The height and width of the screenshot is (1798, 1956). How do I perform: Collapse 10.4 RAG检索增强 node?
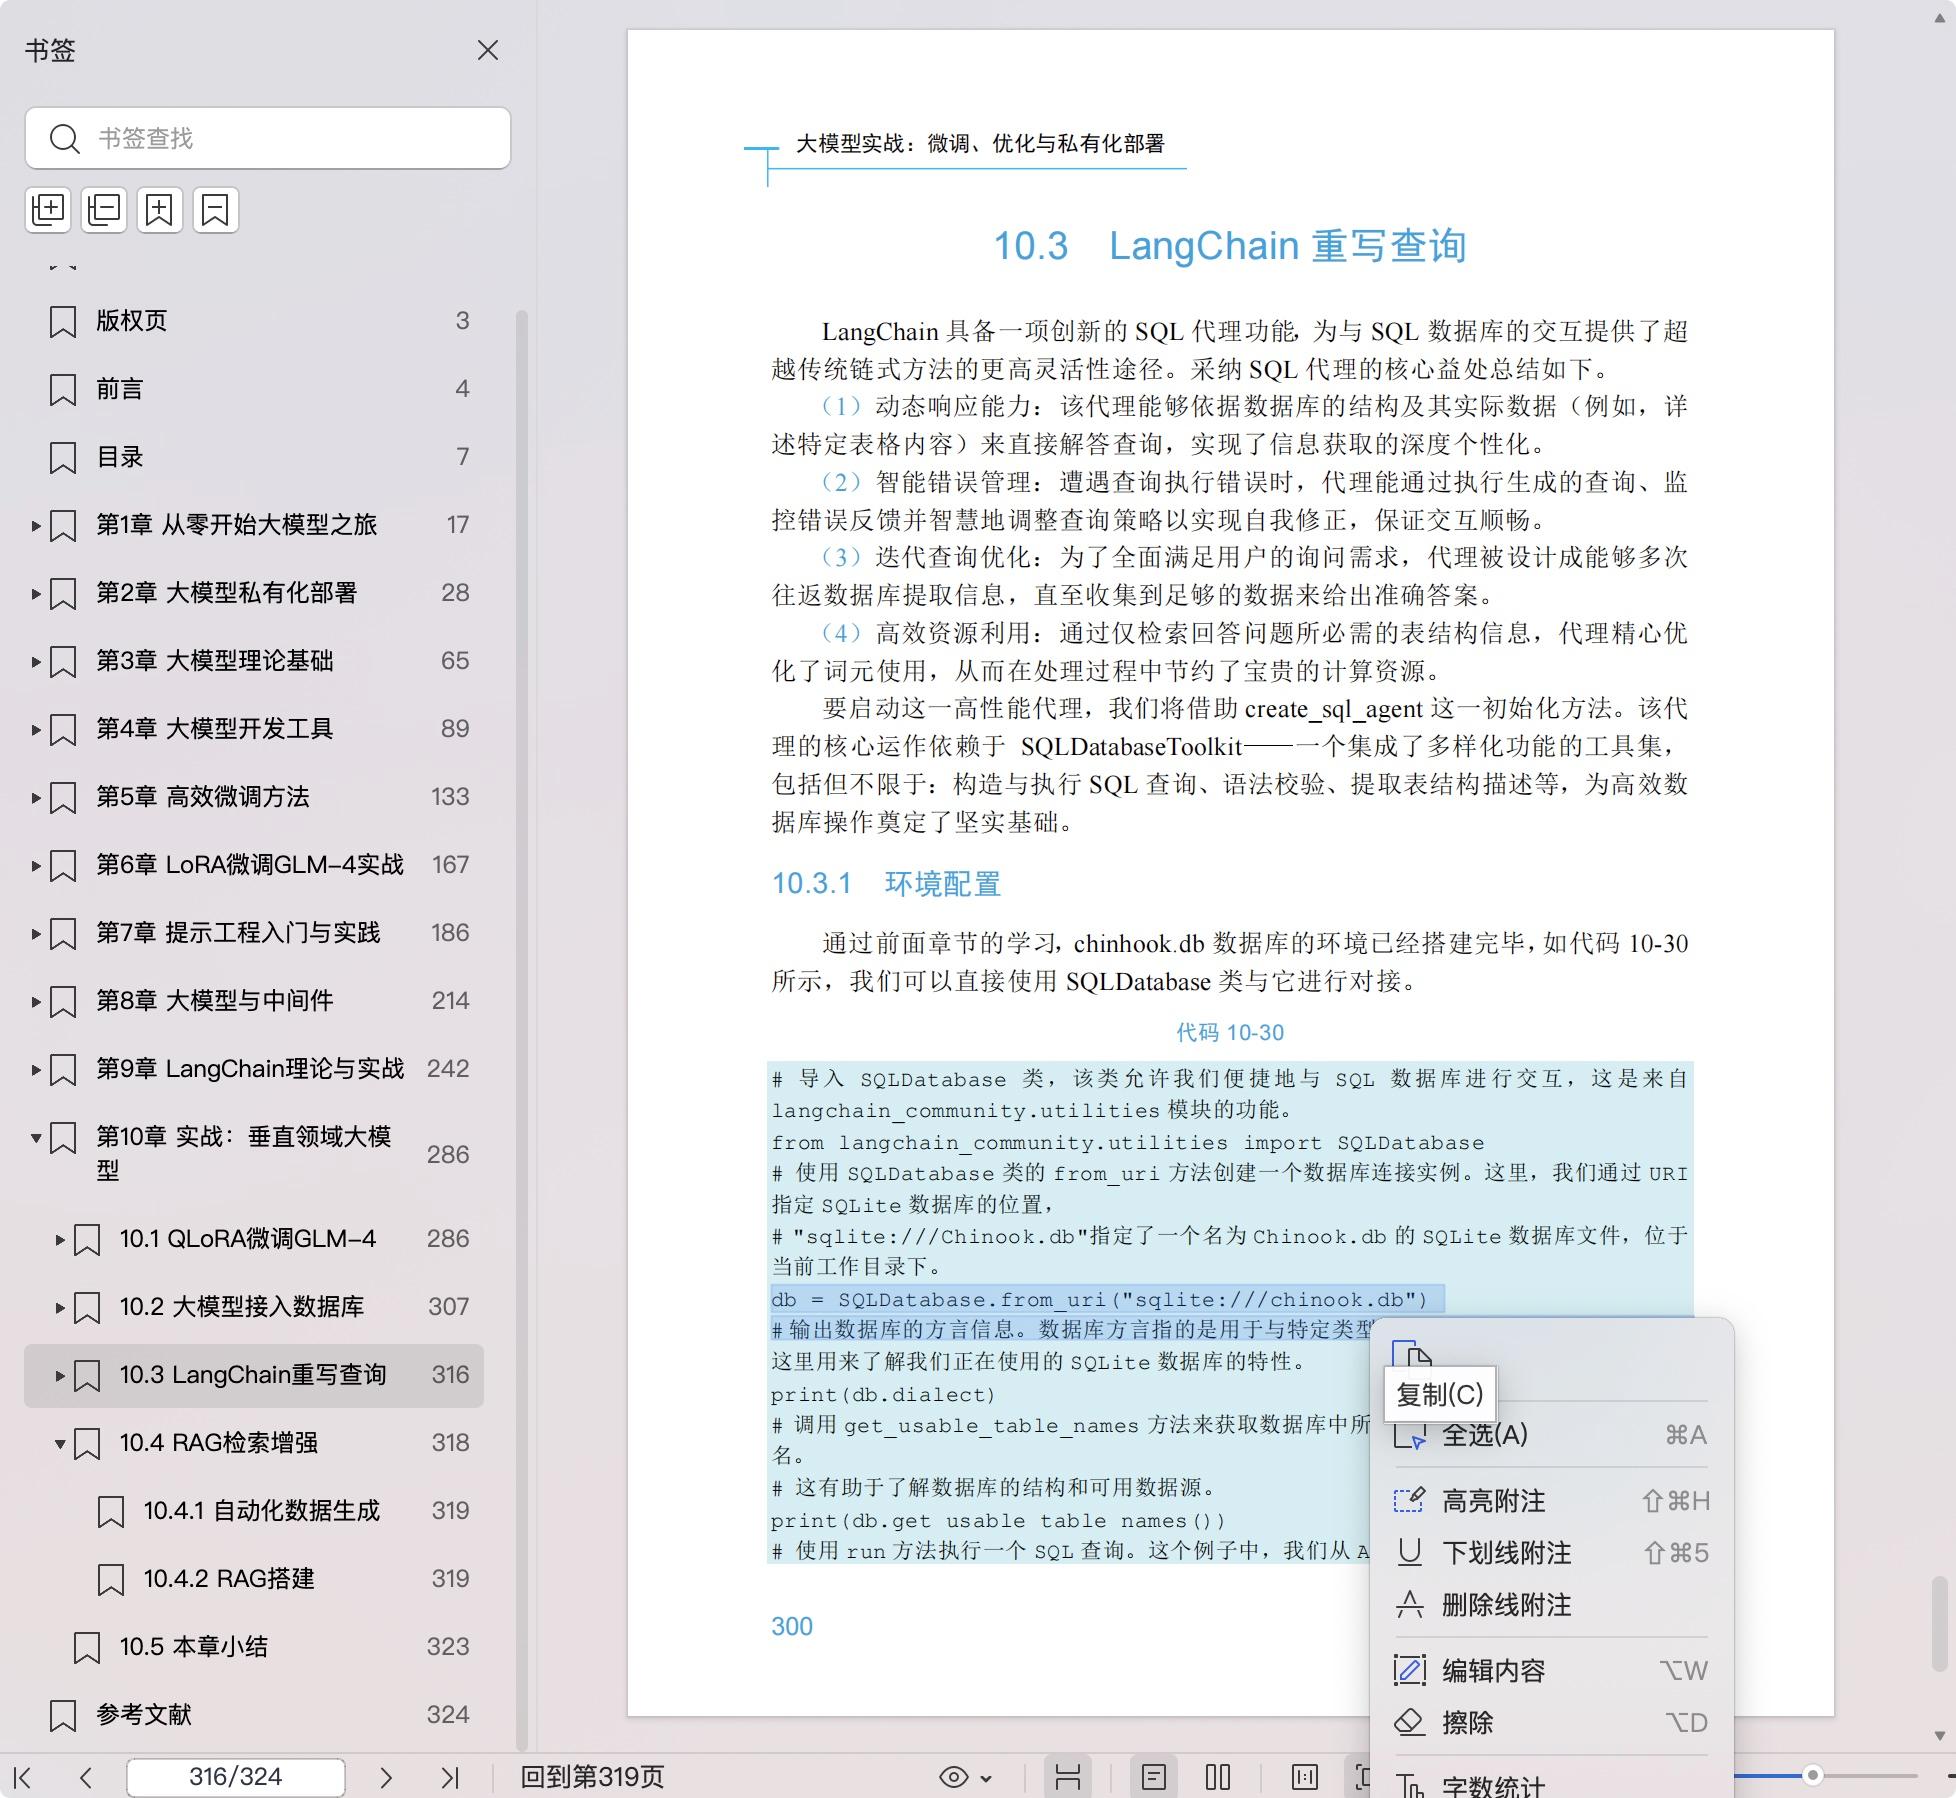pyautogui.click(x=60, y=1443)
